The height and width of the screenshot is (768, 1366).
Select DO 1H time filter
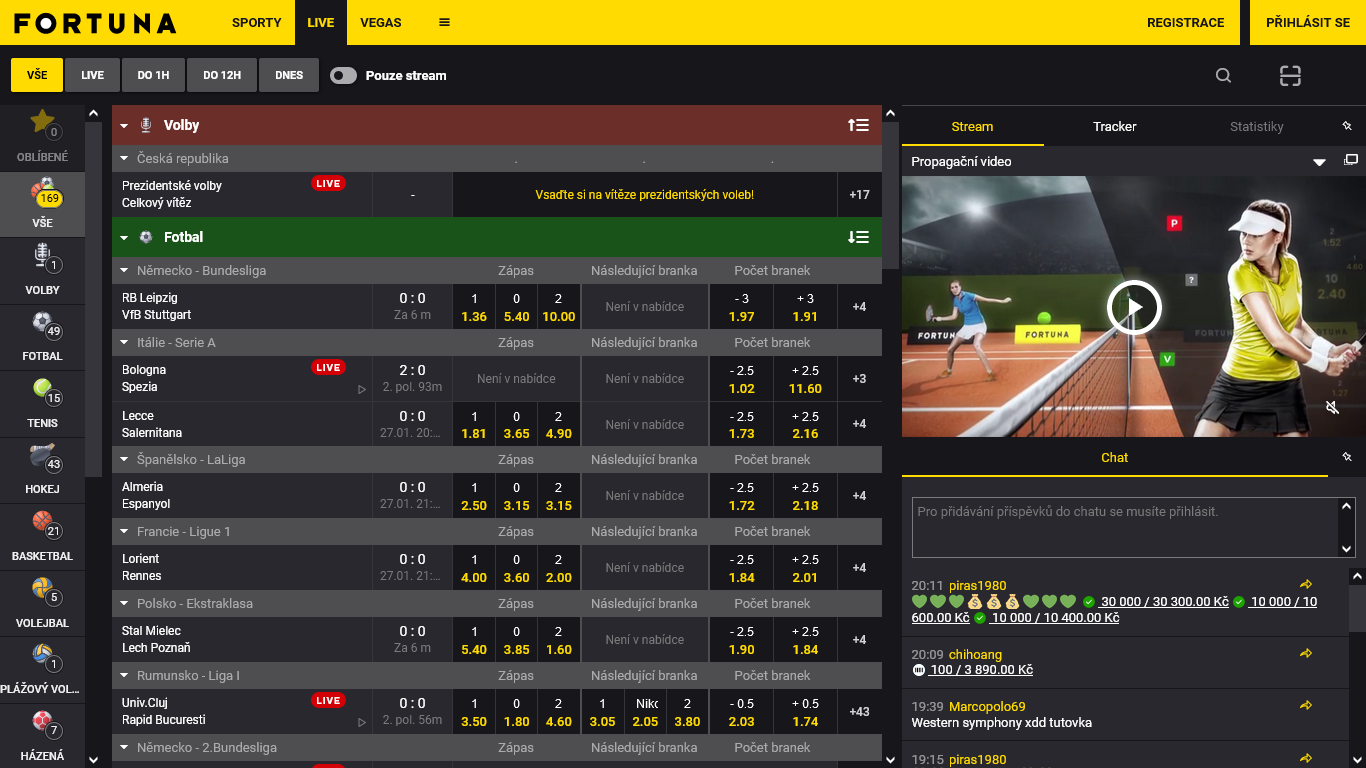pyautogui.click(x=154, y=75)
